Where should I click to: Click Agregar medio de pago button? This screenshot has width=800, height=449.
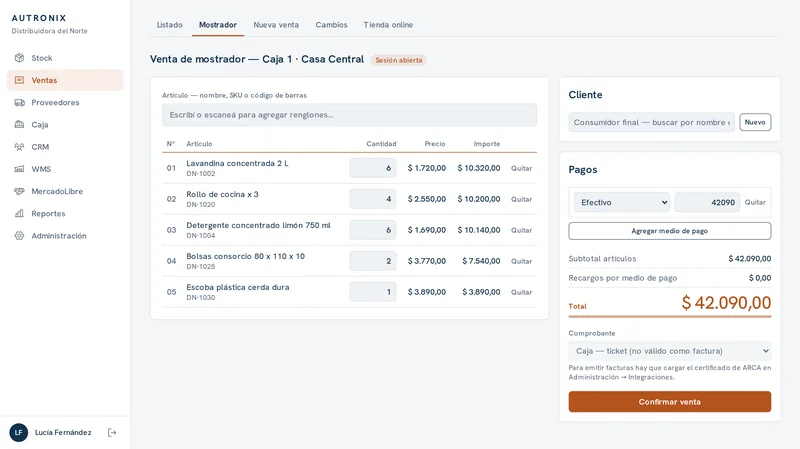pos(669,231)
